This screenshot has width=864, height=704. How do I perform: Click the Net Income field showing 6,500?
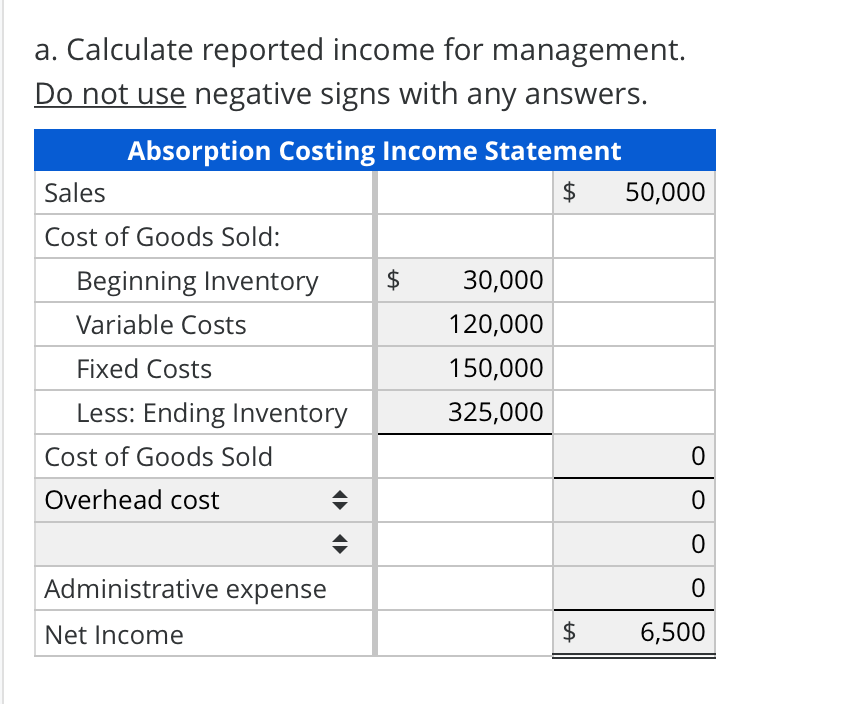point(634,632)
